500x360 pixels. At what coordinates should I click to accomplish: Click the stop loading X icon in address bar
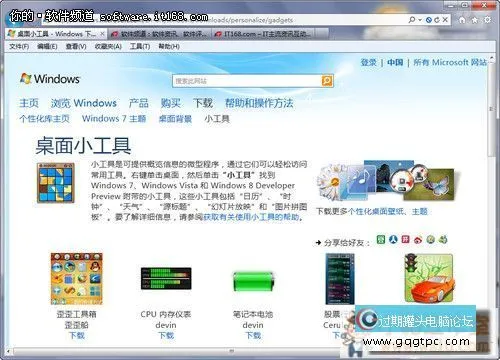[445, 20]
